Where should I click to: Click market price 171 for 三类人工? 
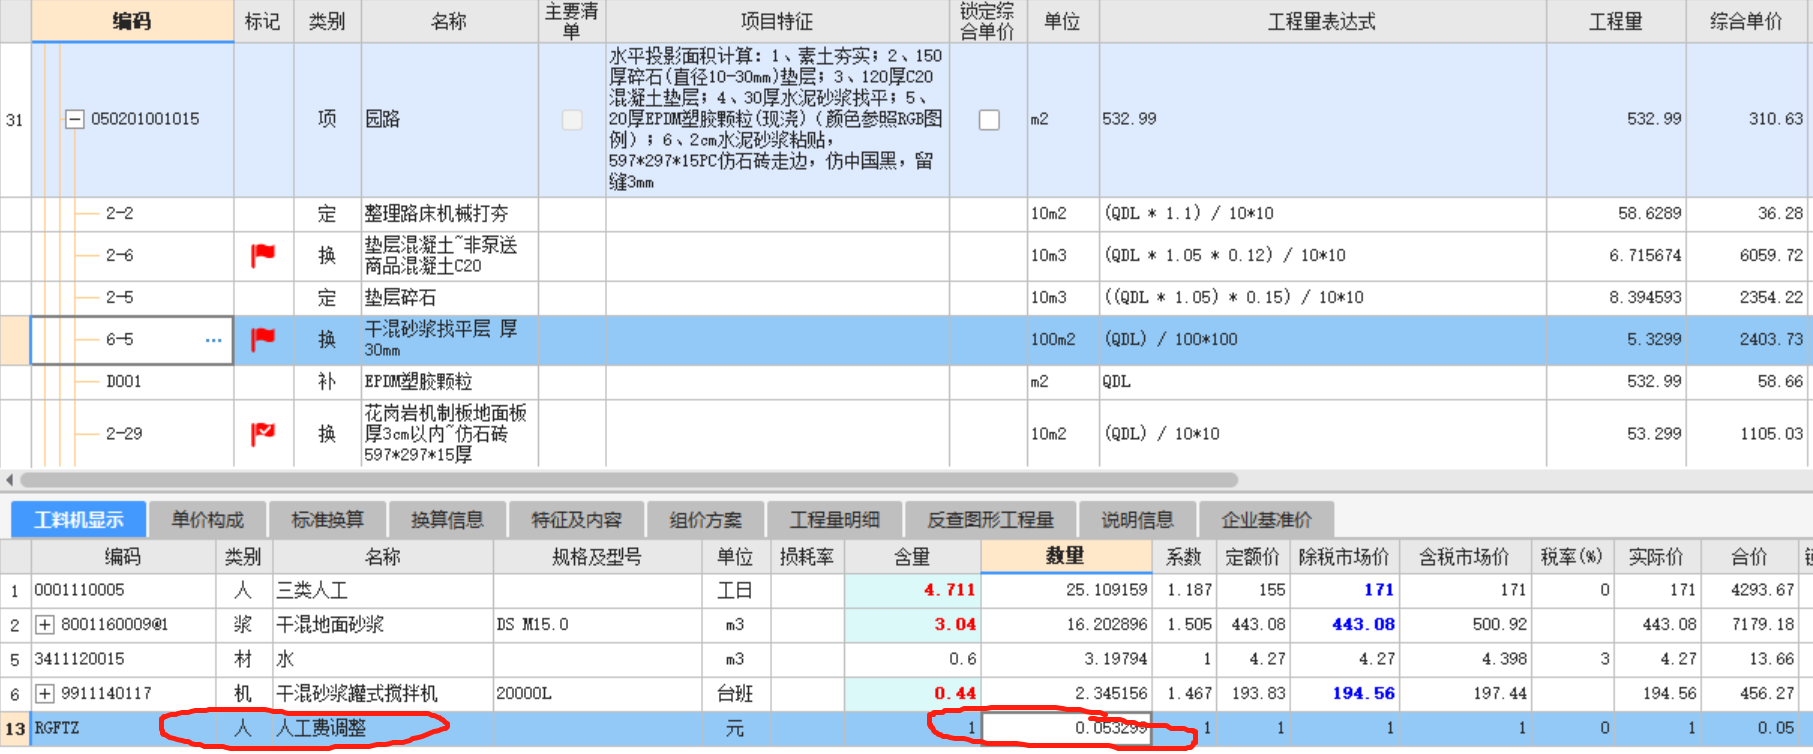(1378, 590)
